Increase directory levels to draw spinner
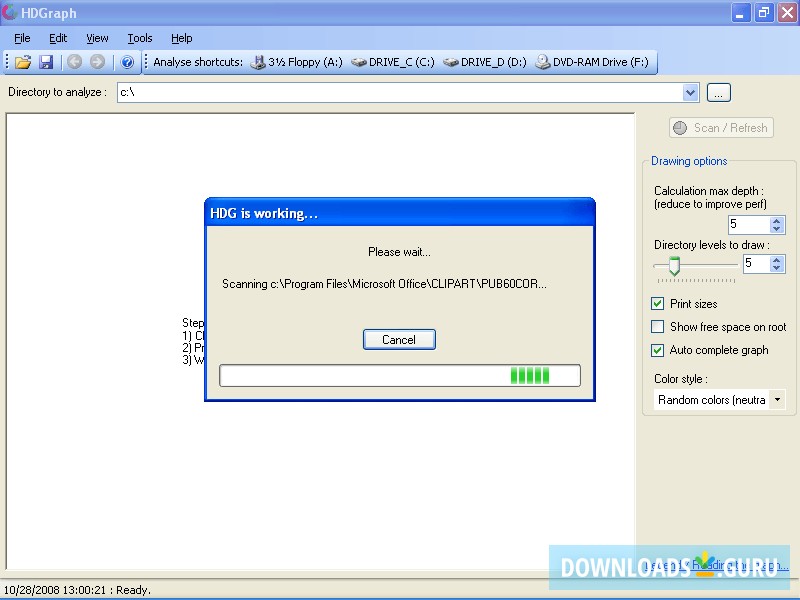 777,260
